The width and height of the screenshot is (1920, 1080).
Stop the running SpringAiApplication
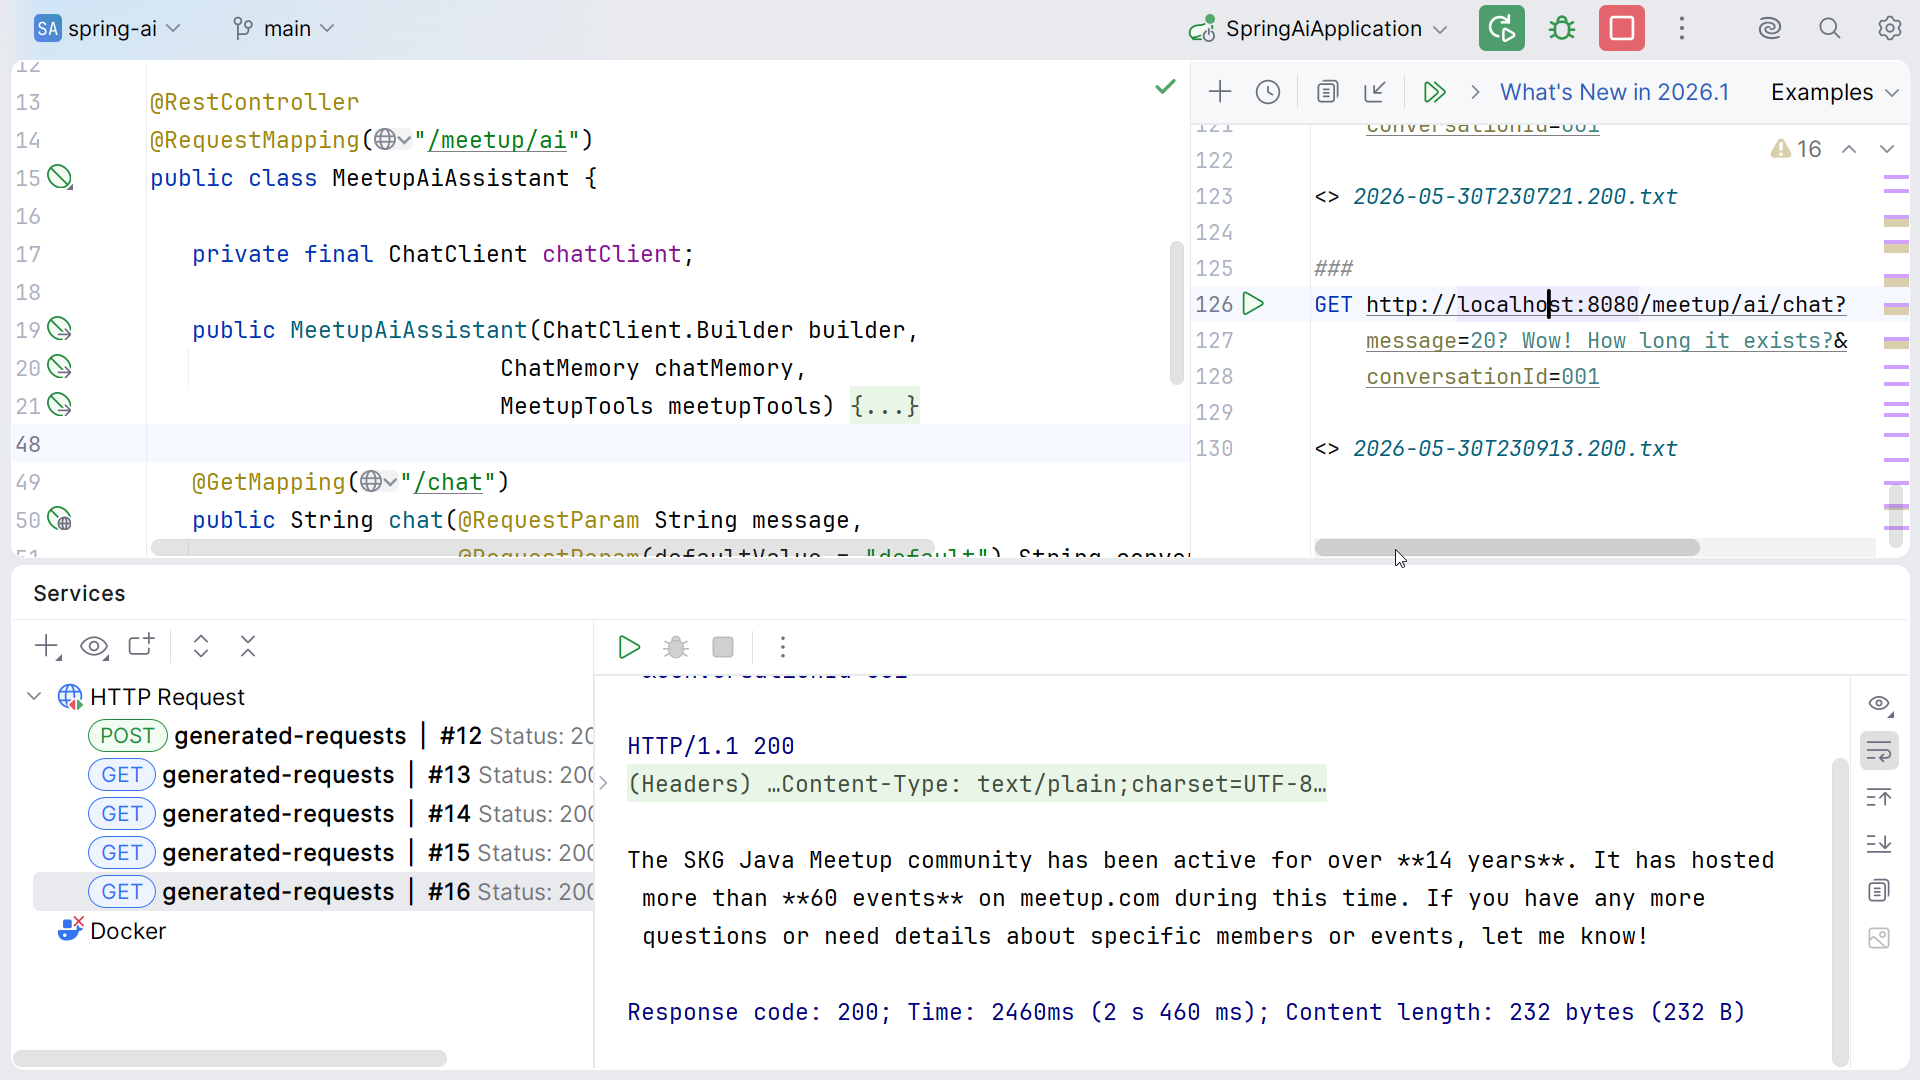click(1622, 28)
